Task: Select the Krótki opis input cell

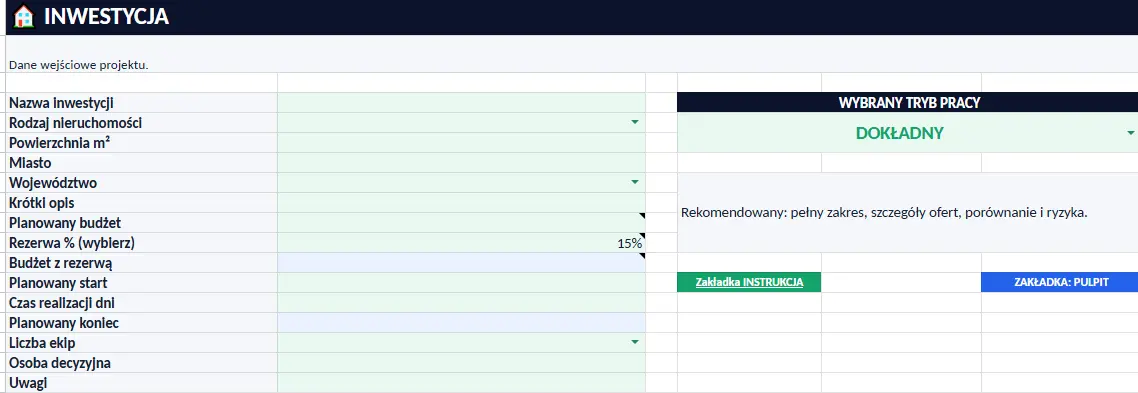Action: [462, 203]
